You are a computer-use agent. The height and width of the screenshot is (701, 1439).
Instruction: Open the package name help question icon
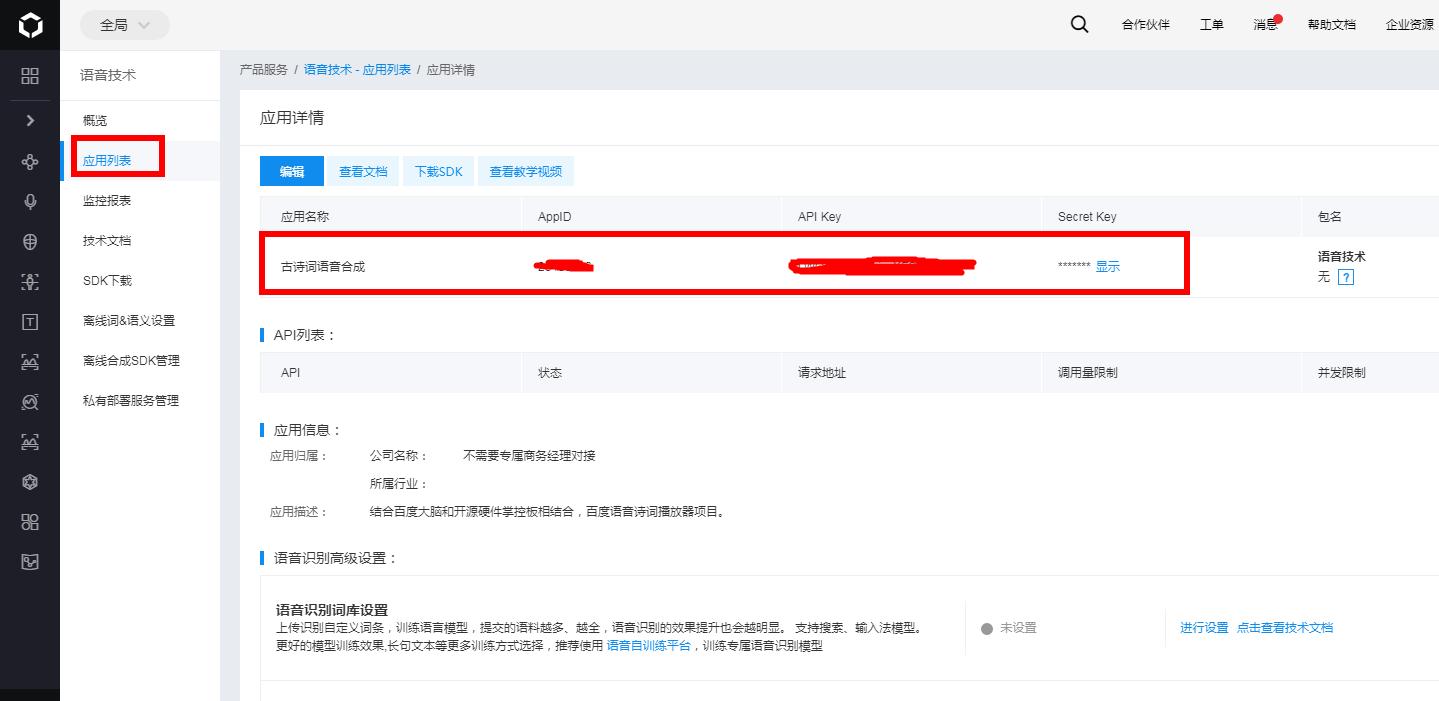coord(1345,277)
